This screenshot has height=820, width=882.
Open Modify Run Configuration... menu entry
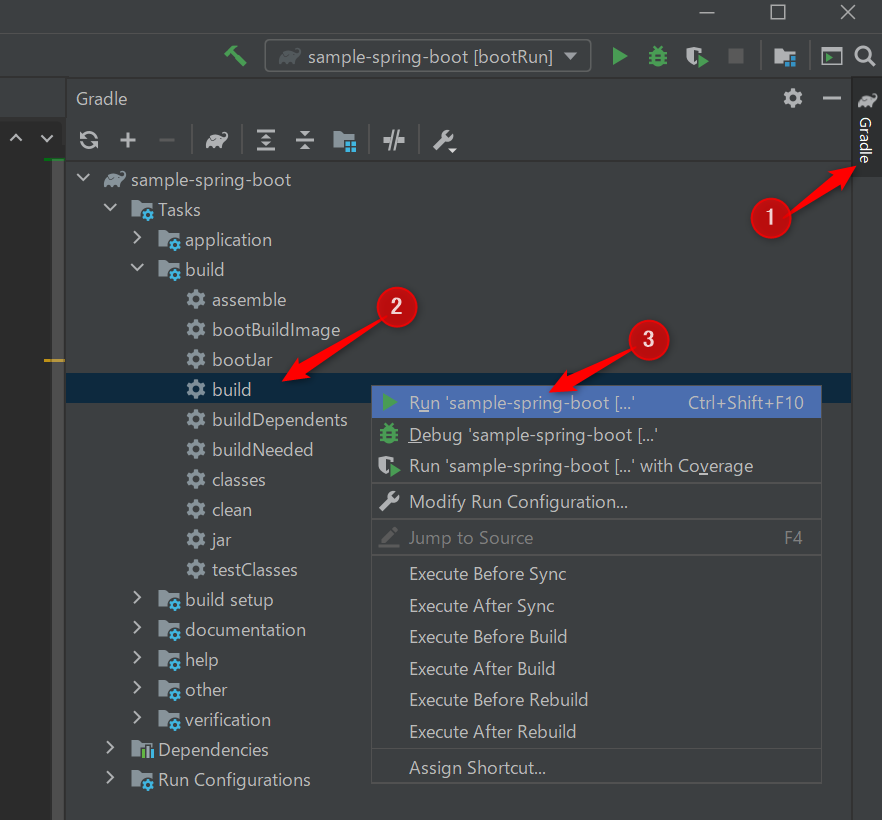pos(596,502)
